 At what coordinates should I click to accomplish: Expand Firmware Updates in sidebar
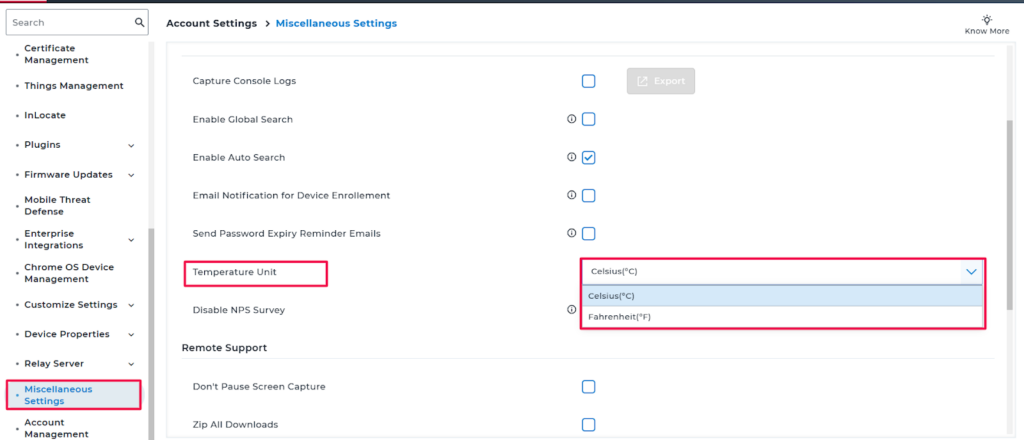131,175
